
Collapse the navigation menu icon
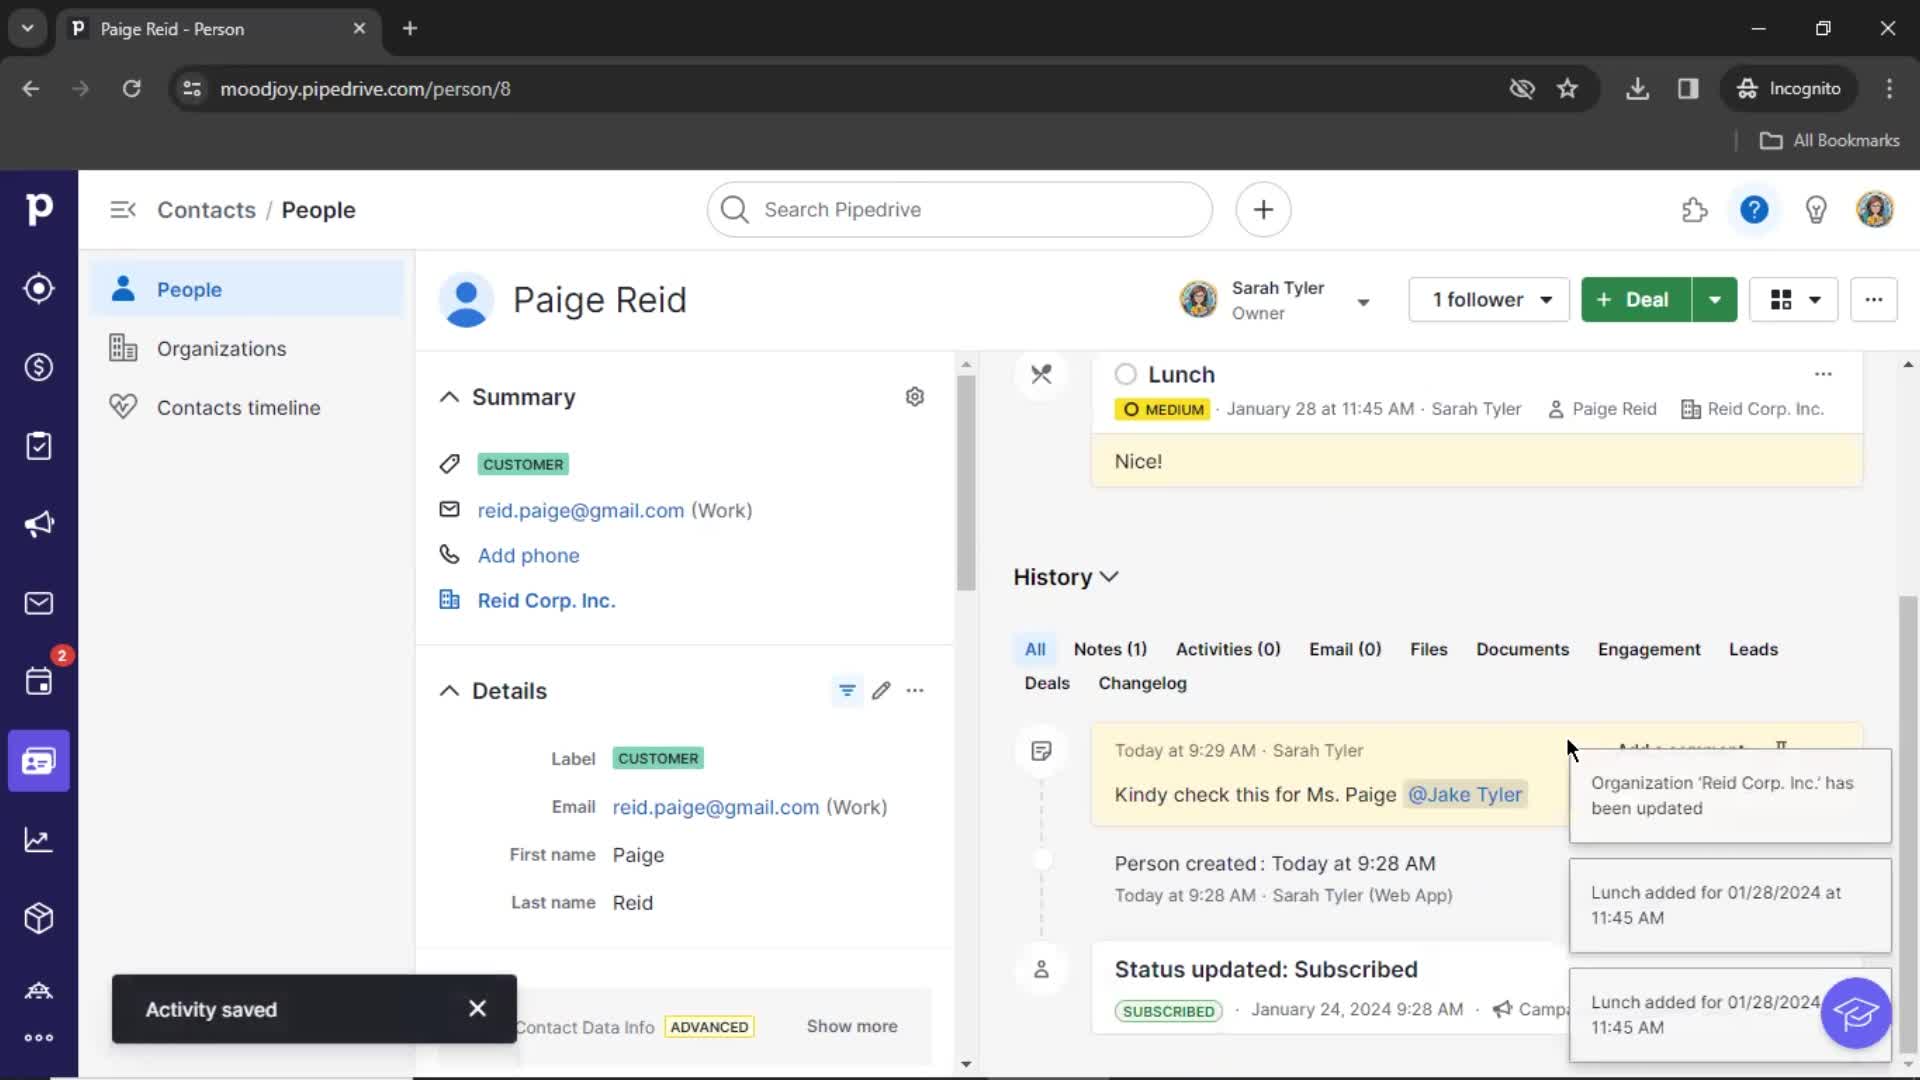(x=123, y=210)
